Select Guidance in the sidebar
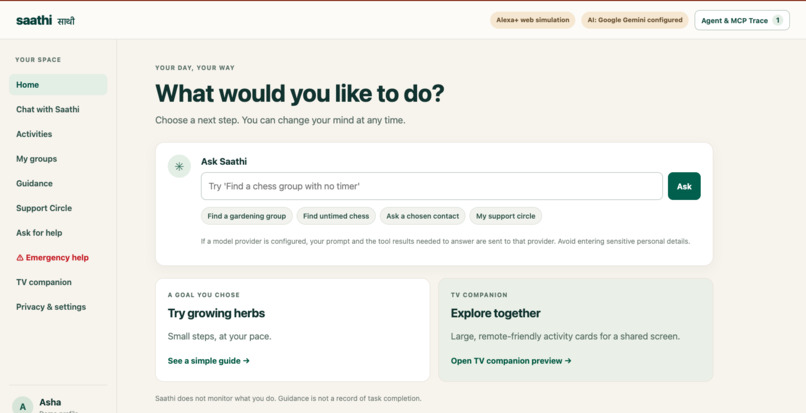Viewport: 806px width, 413px height. click(58, 184)
